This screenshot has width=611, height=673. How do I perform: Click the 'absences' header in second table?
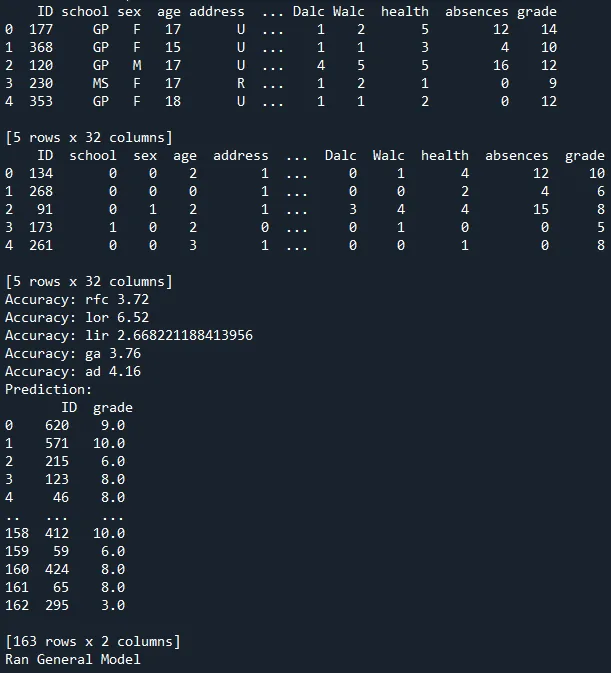tap(517, 155)
